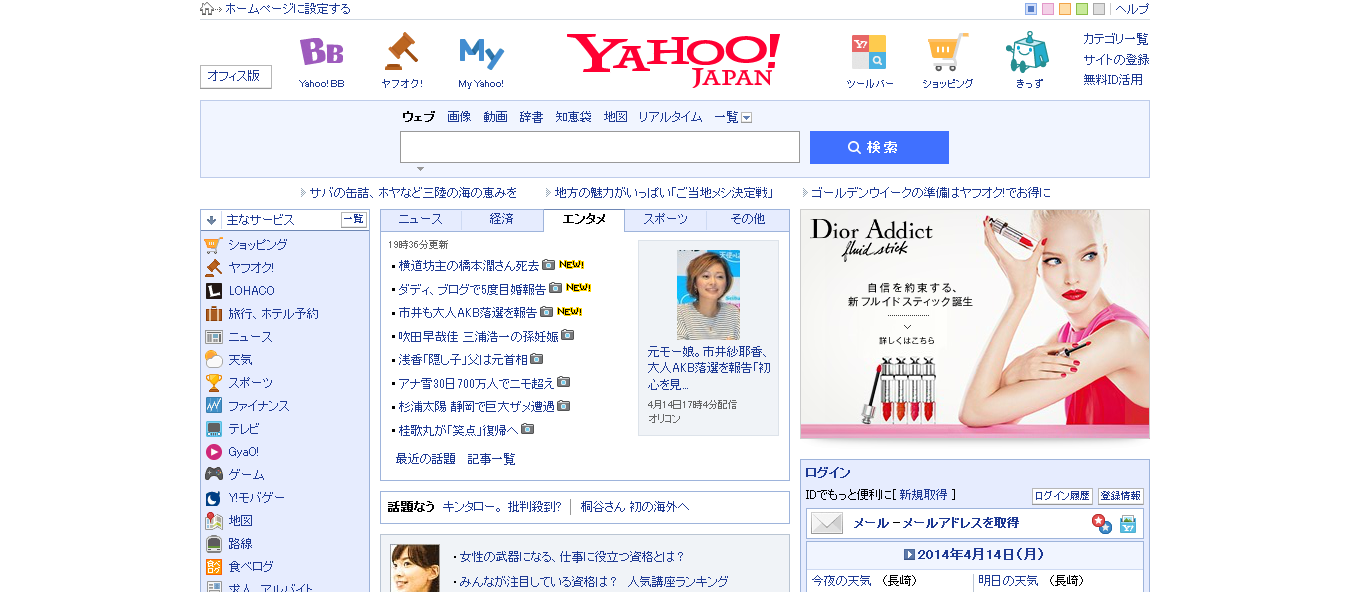The image size is (1349, 592).
Task: Switch to the その他 tab
Action: (x=748, y=220)
